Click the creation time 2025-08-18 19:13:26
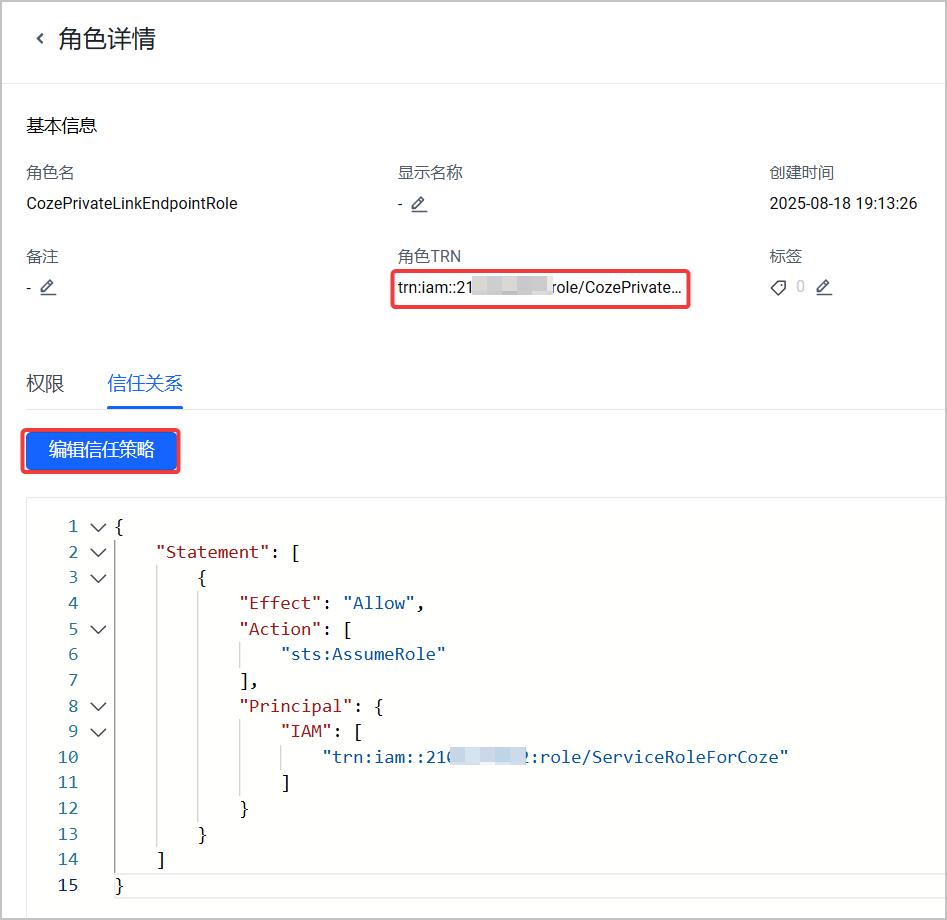 click(x=843, y=204)
